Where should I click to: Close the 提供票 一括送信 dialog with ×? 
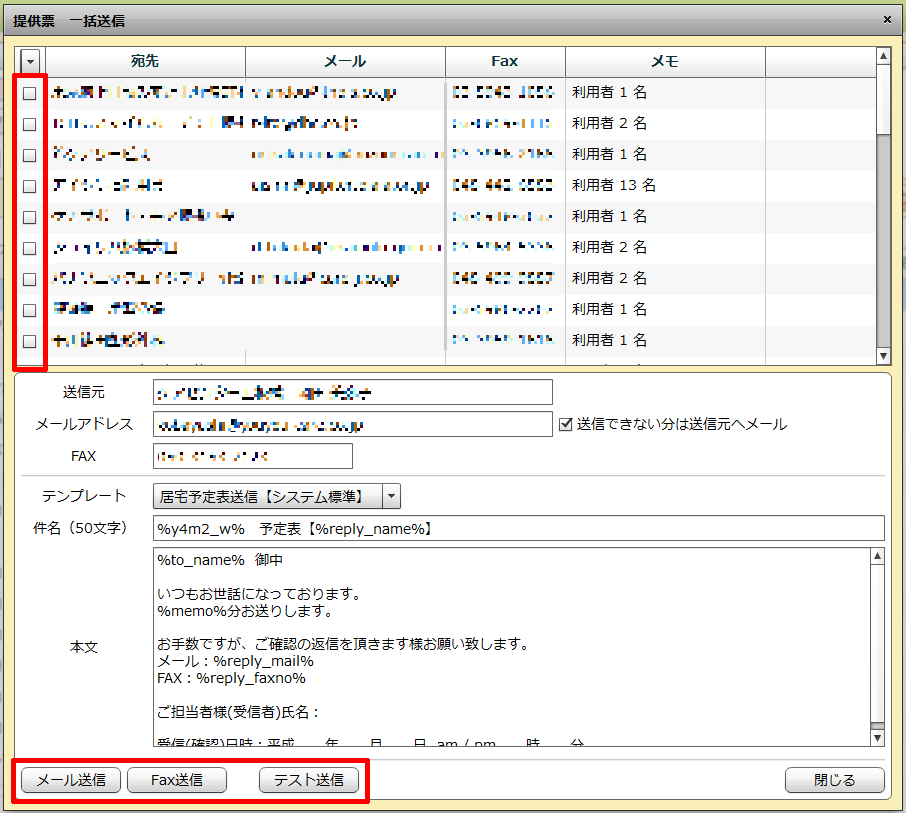click(x=887, y=19)
